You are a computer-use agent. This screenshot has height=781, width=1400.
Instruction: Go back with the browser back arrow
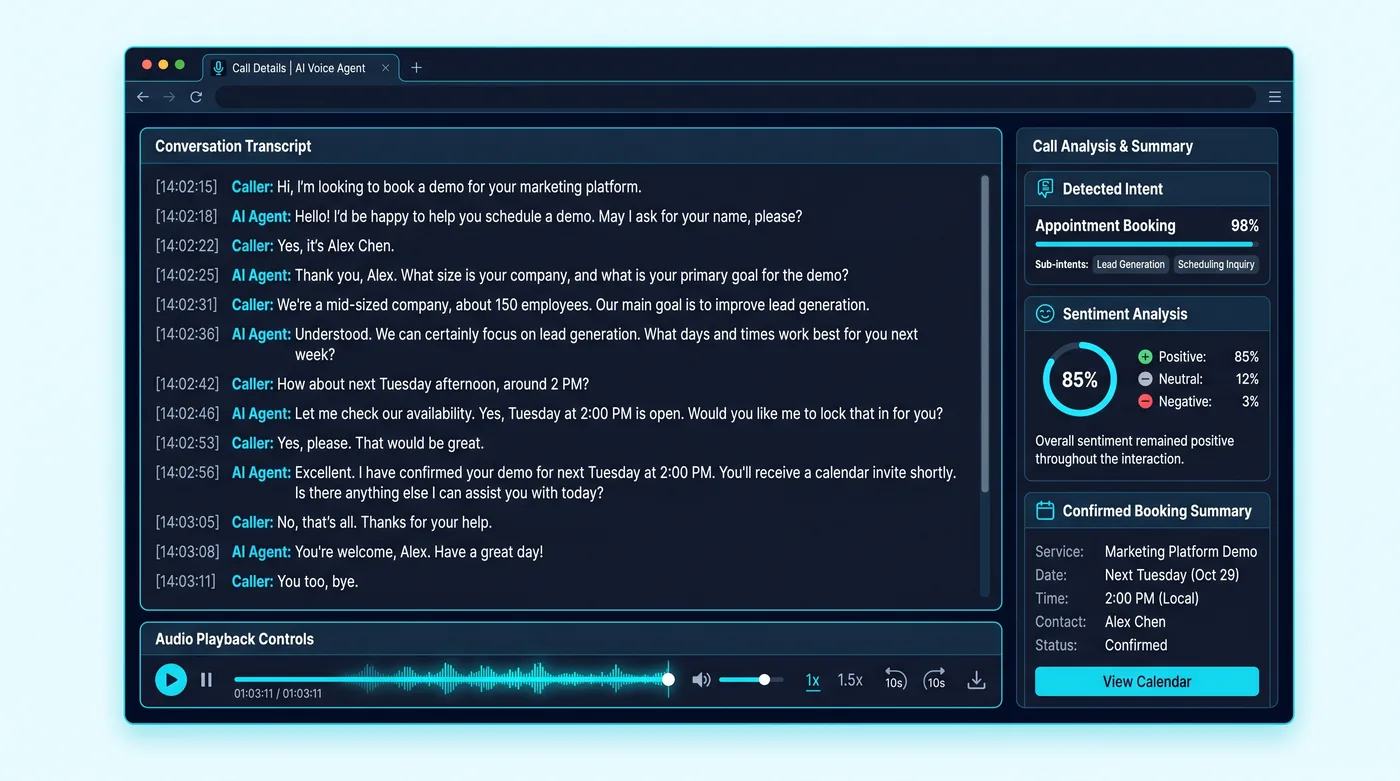[143, 97]
